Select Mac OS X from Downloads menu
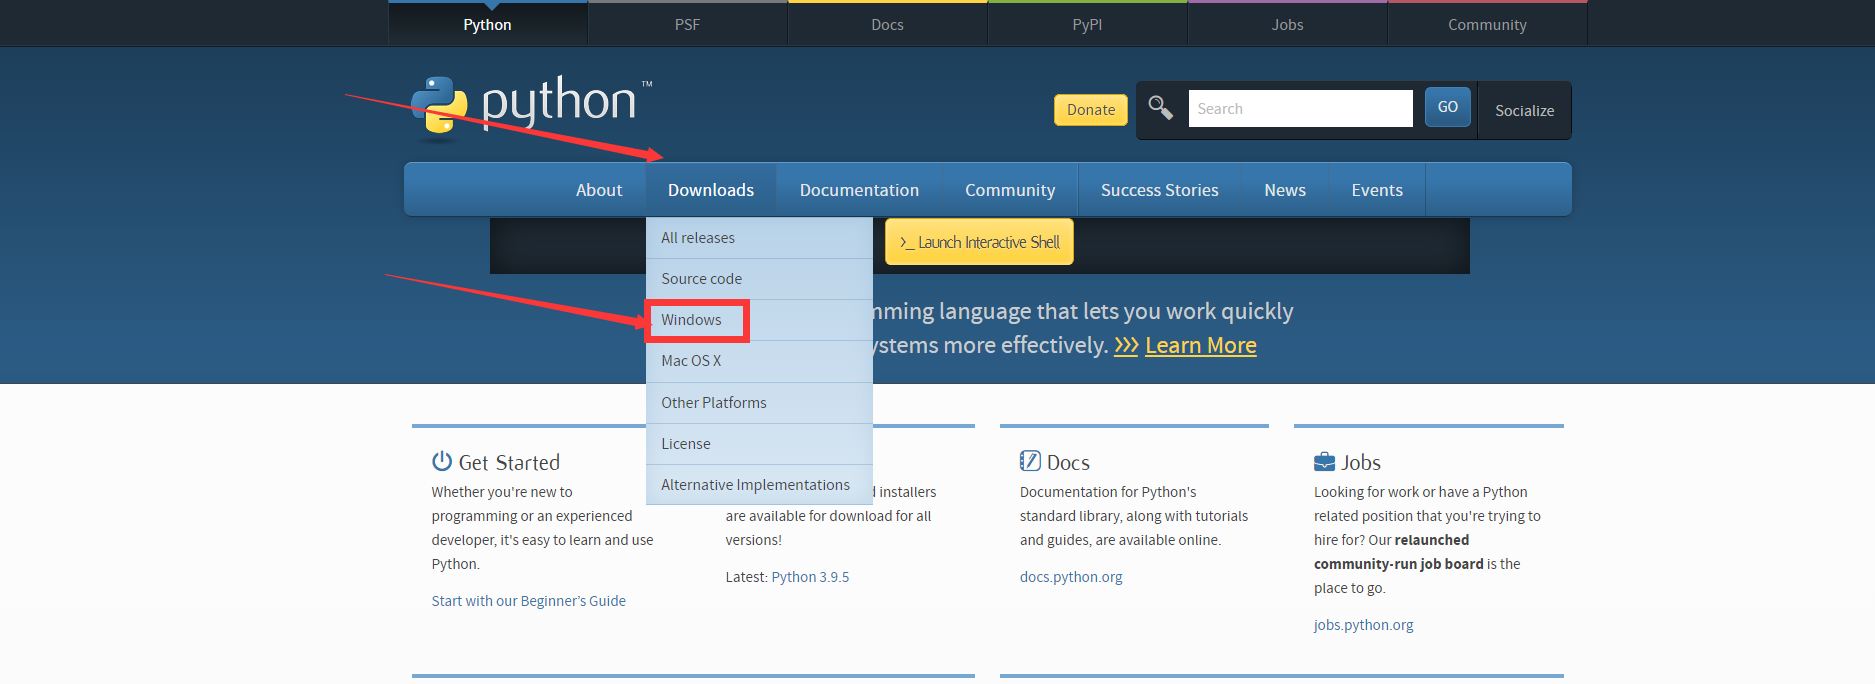Image resolution: width=1875 pixels, height=684 pixels. coord(759,361)
